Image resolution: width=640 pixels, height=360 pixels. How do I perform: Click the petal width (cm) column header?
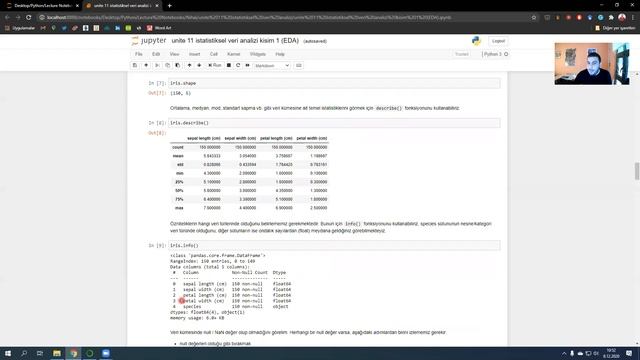[x=312, y=138]
